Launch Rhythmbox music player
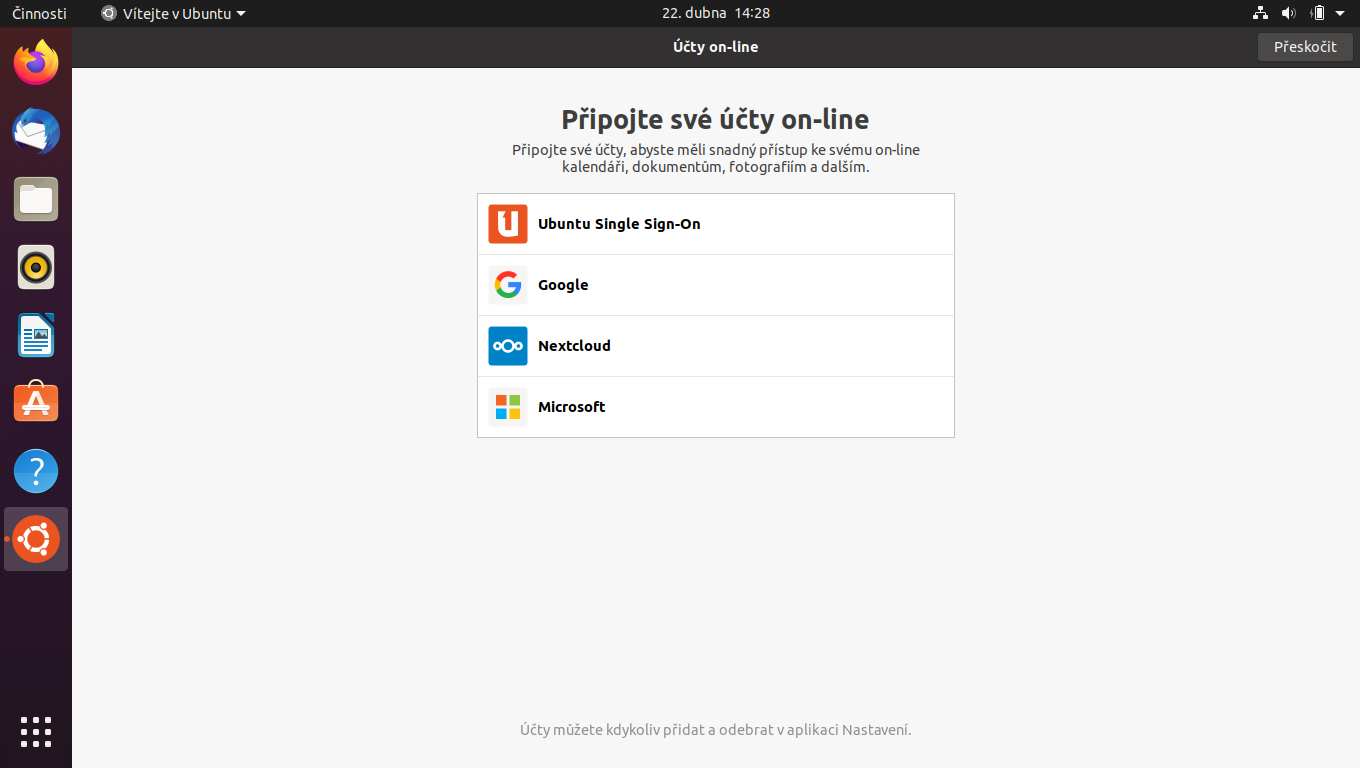Screen dimensions: 1360x768 (36, 267)
